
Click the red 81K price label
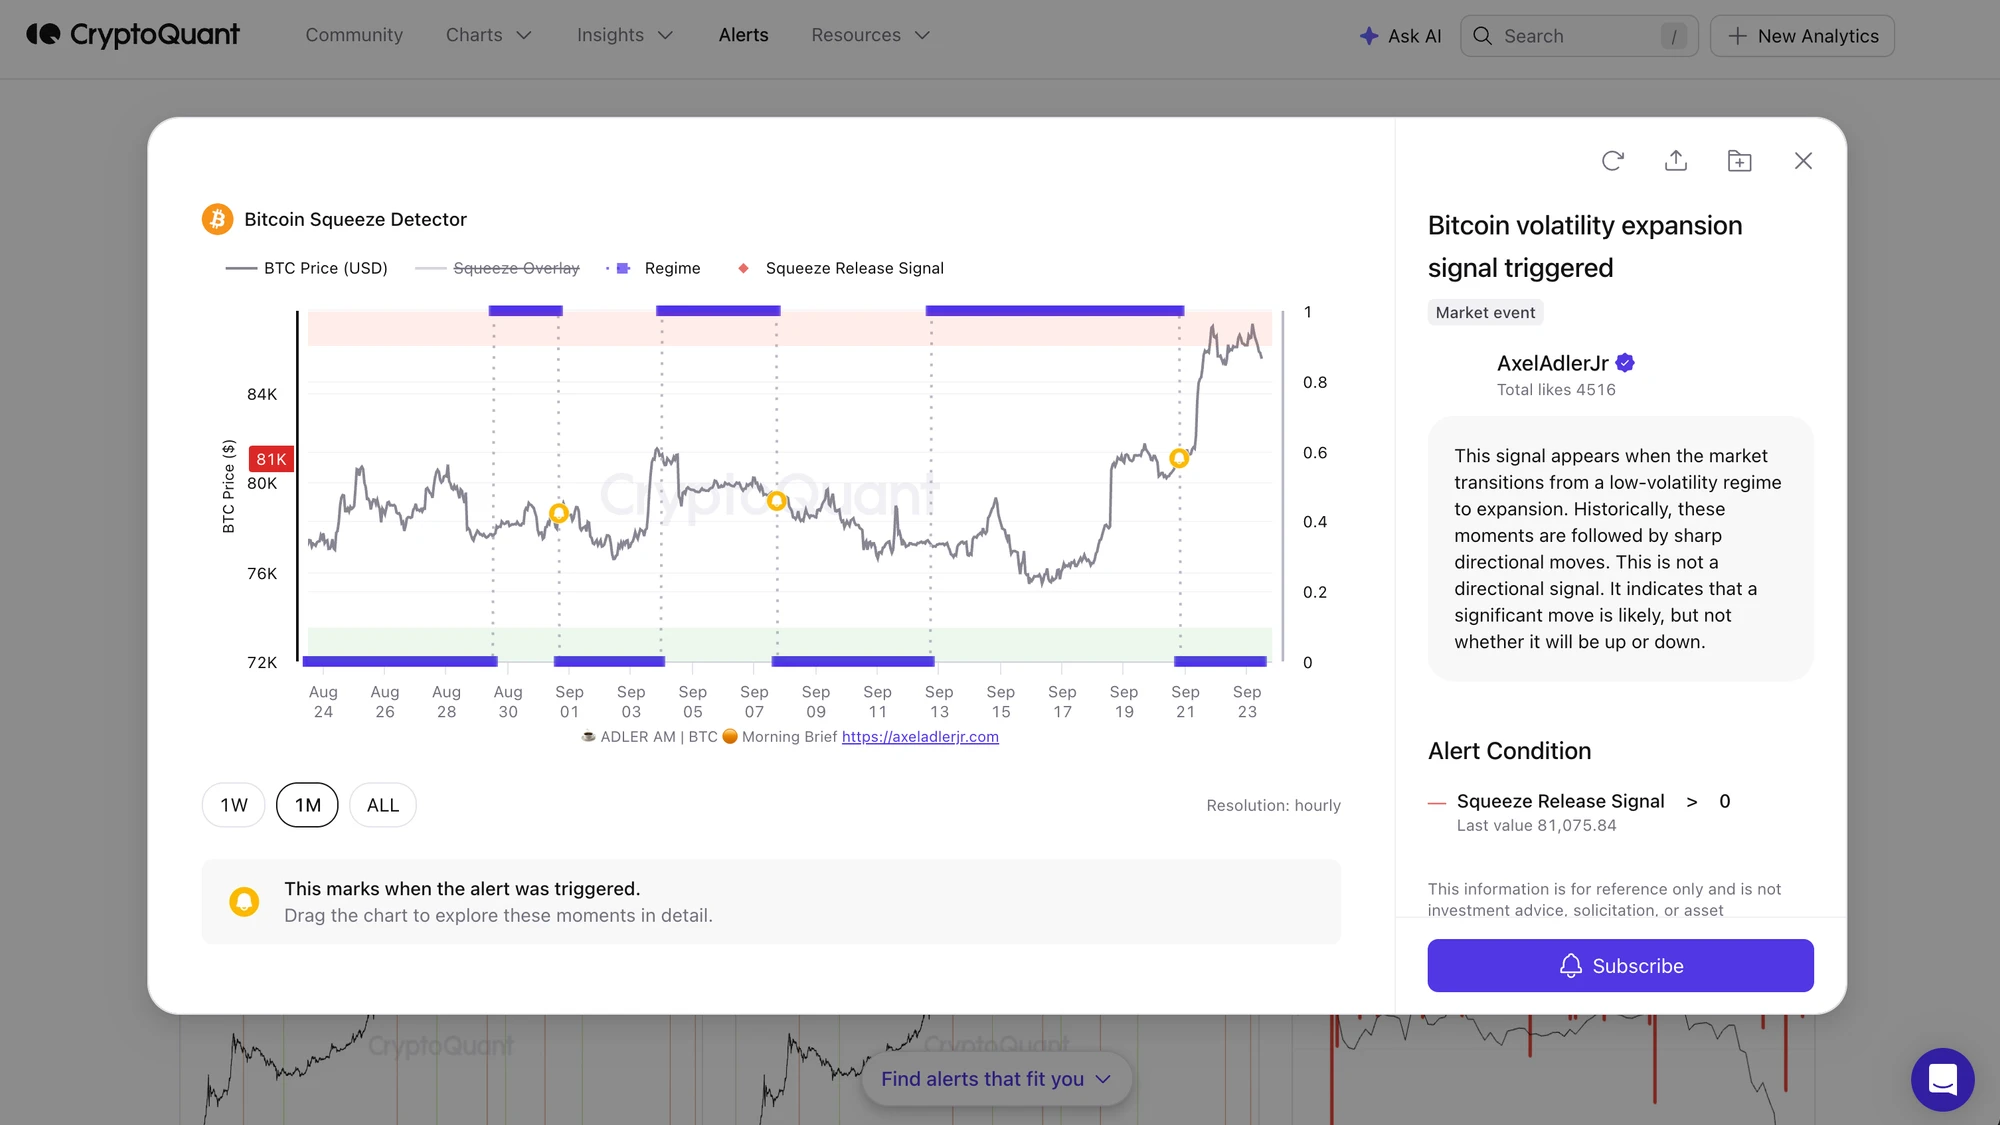271,459
